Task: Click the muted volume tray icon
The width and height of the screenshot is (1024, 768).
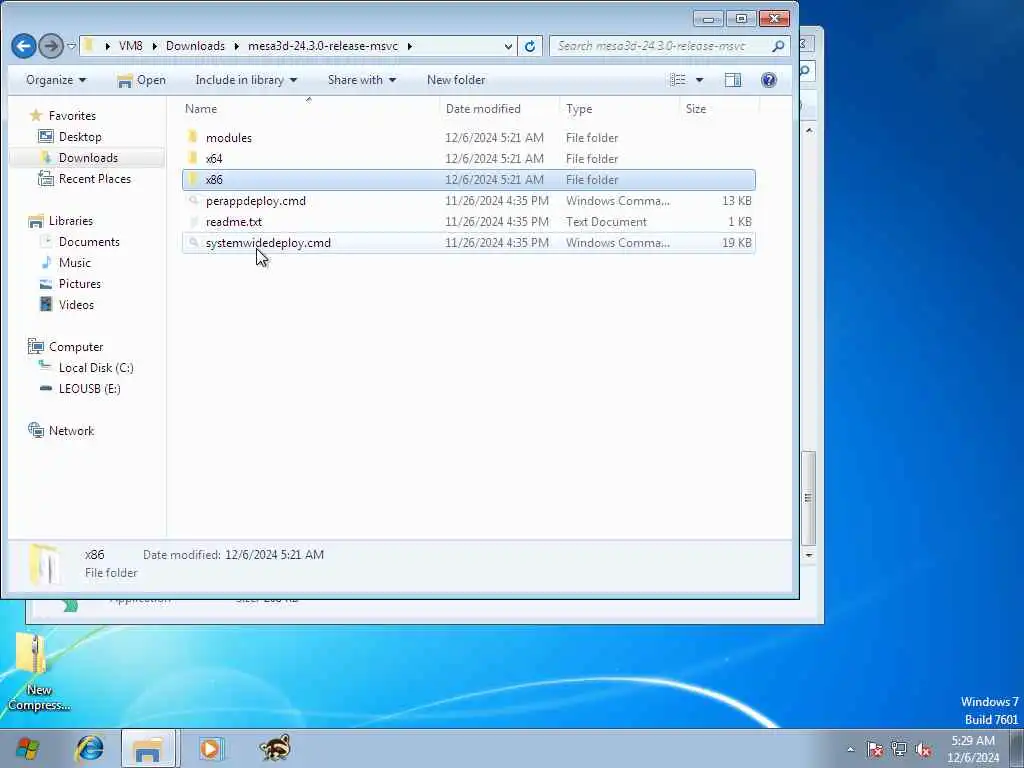Action: click(923, 749)
